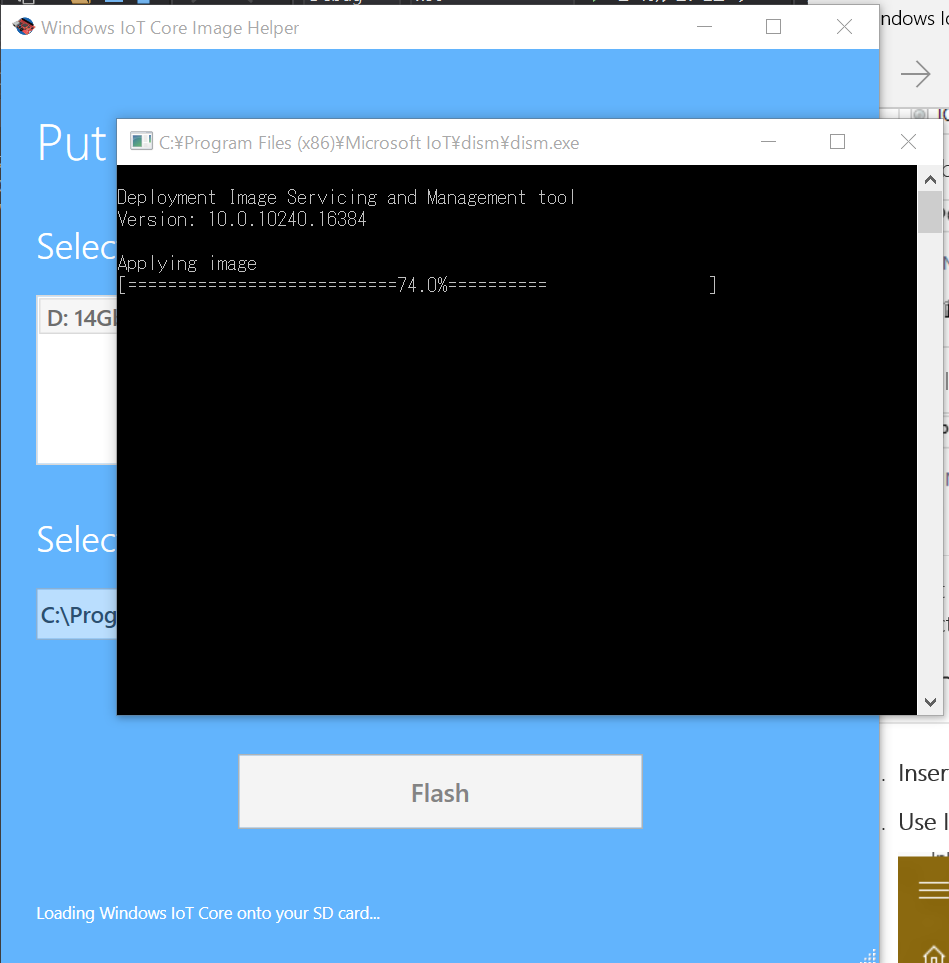
Task: Click the window resize grip in the Image Helper
Action: [x=869, y=955]
